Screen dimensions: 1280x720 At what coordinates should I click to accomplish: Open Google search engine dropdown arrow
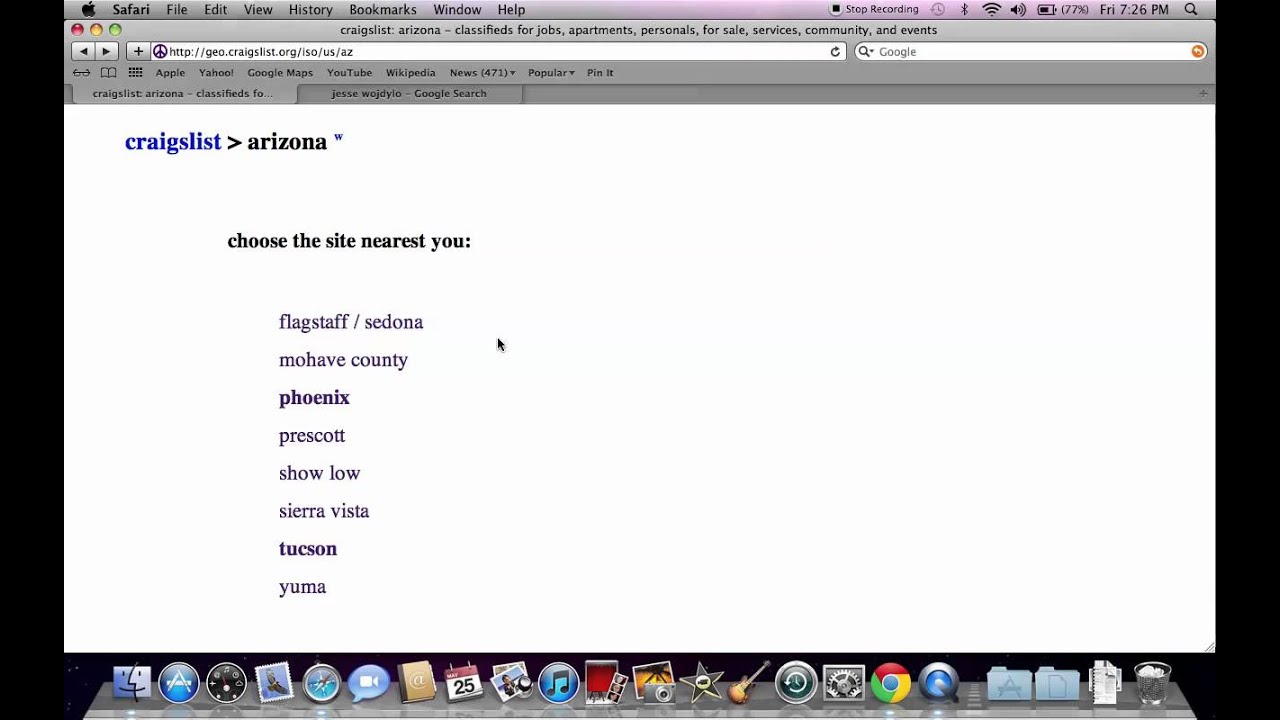click(866, 51)
